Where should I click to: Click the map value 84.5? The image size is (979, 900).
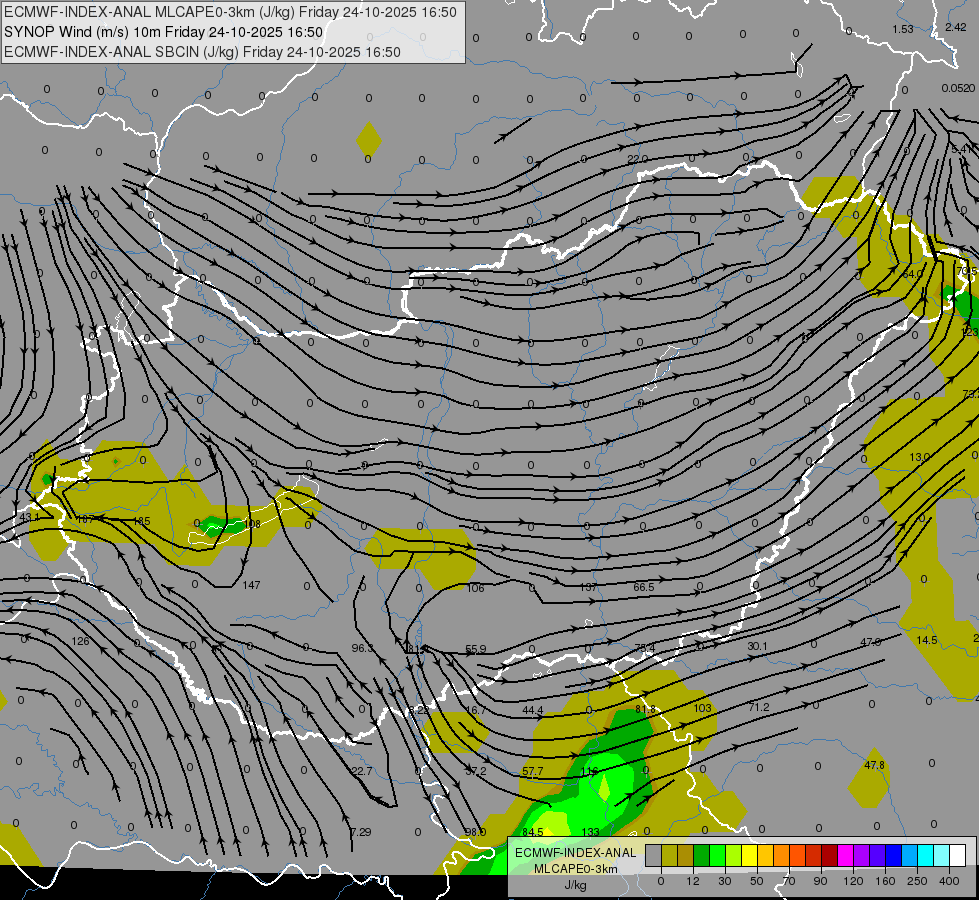pyautogui.click(x=533, y=832)
